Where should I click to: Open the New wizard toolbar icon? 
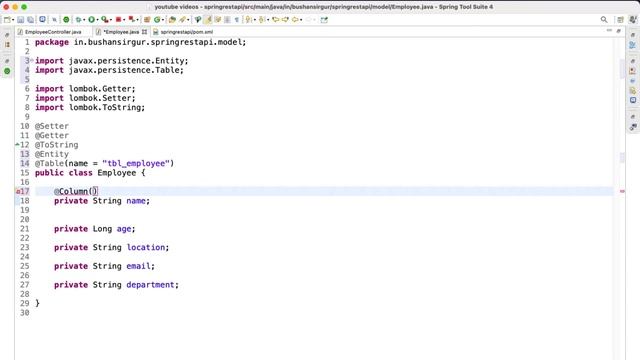click(7, 20)
